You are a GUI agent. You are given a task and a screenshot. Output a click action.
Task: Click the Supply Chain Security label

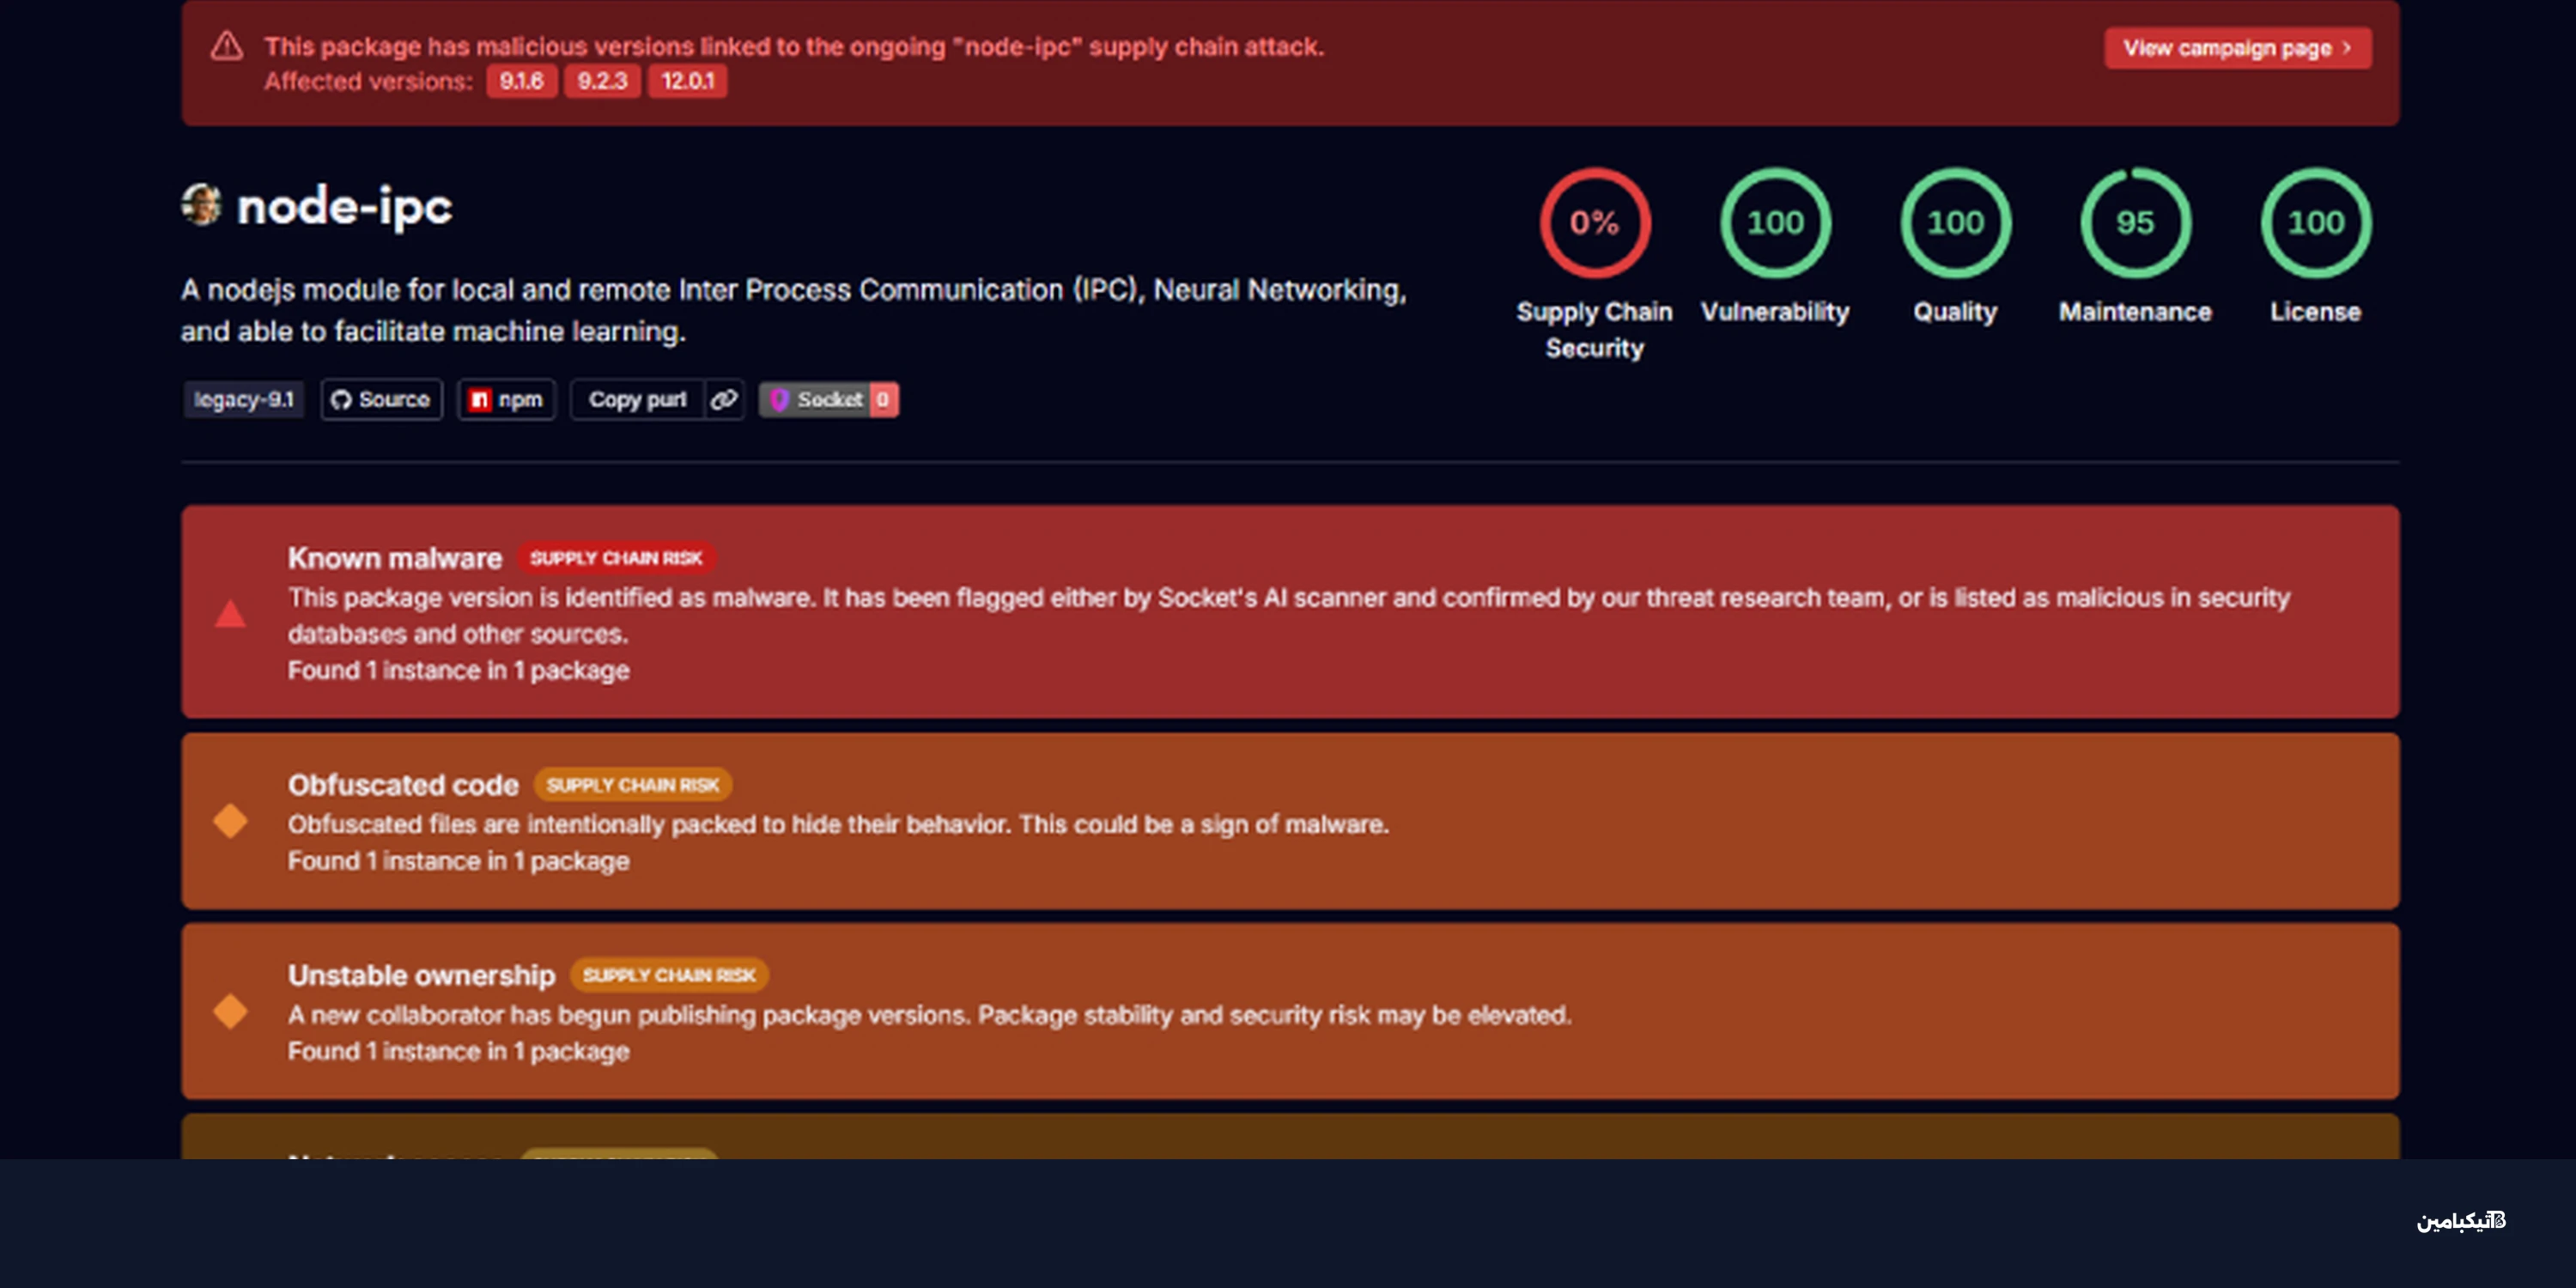(x=1594, y=330)
